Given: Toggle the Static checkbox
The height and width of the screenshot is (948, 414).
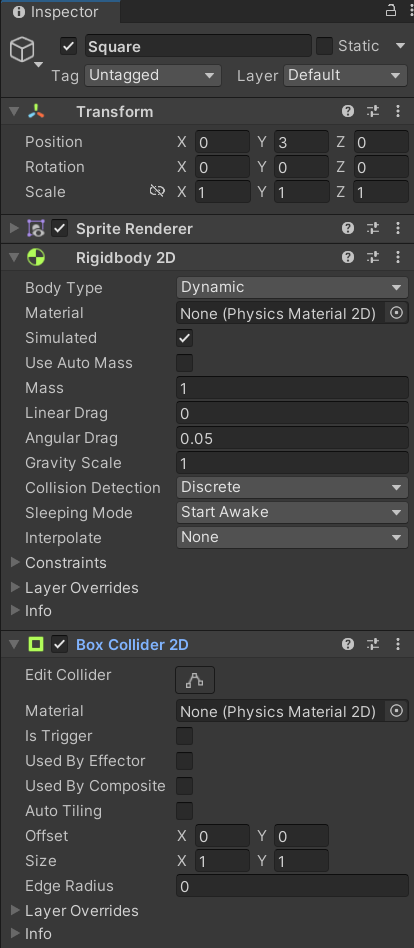Looking at the screenshot, I should point(325,46).
